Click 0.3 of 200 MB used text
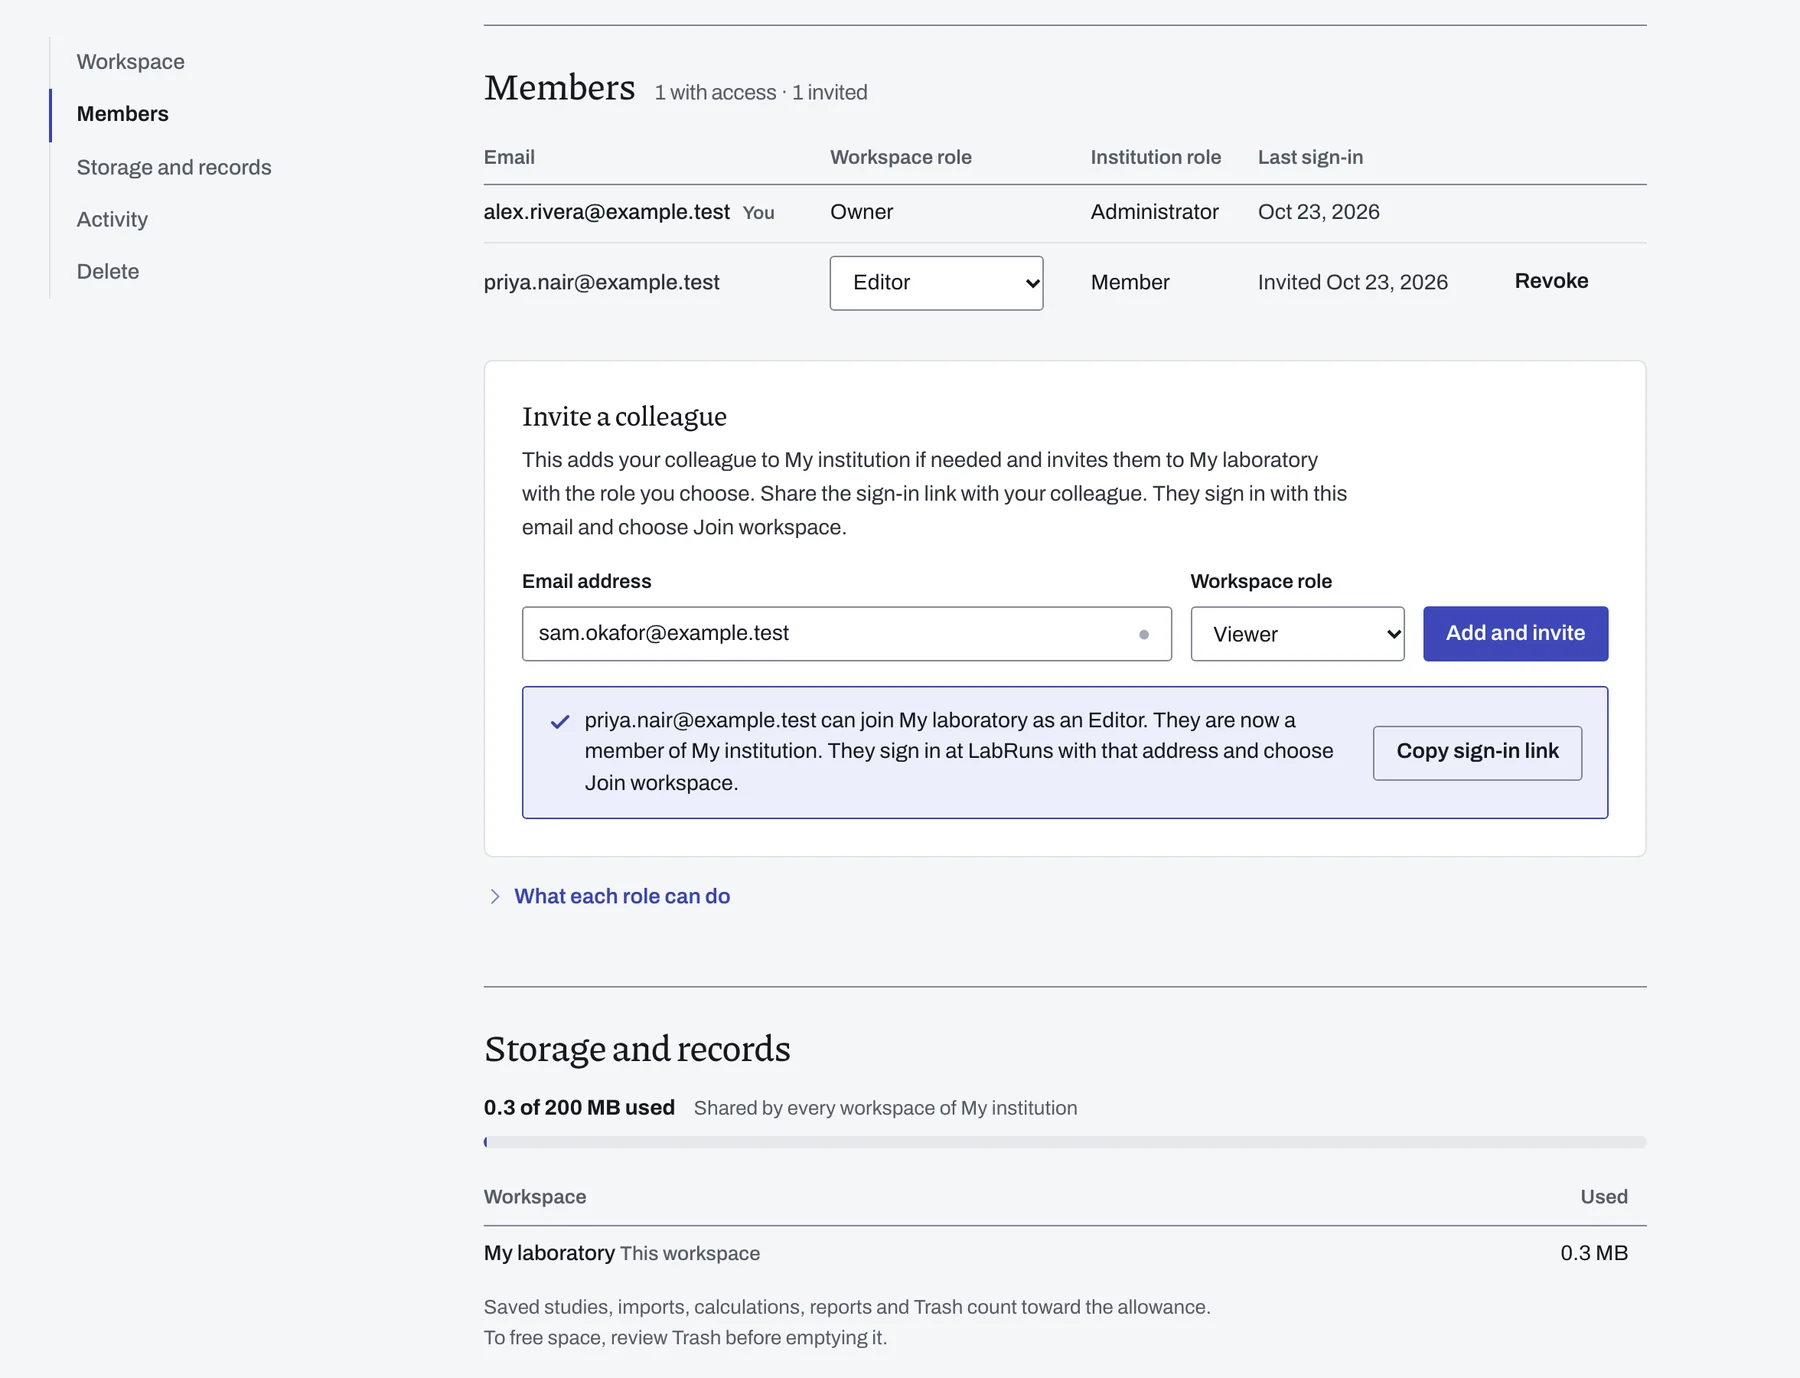Image resolution: width=1800 pixels, height=1378 pixels. (579, 1107)
